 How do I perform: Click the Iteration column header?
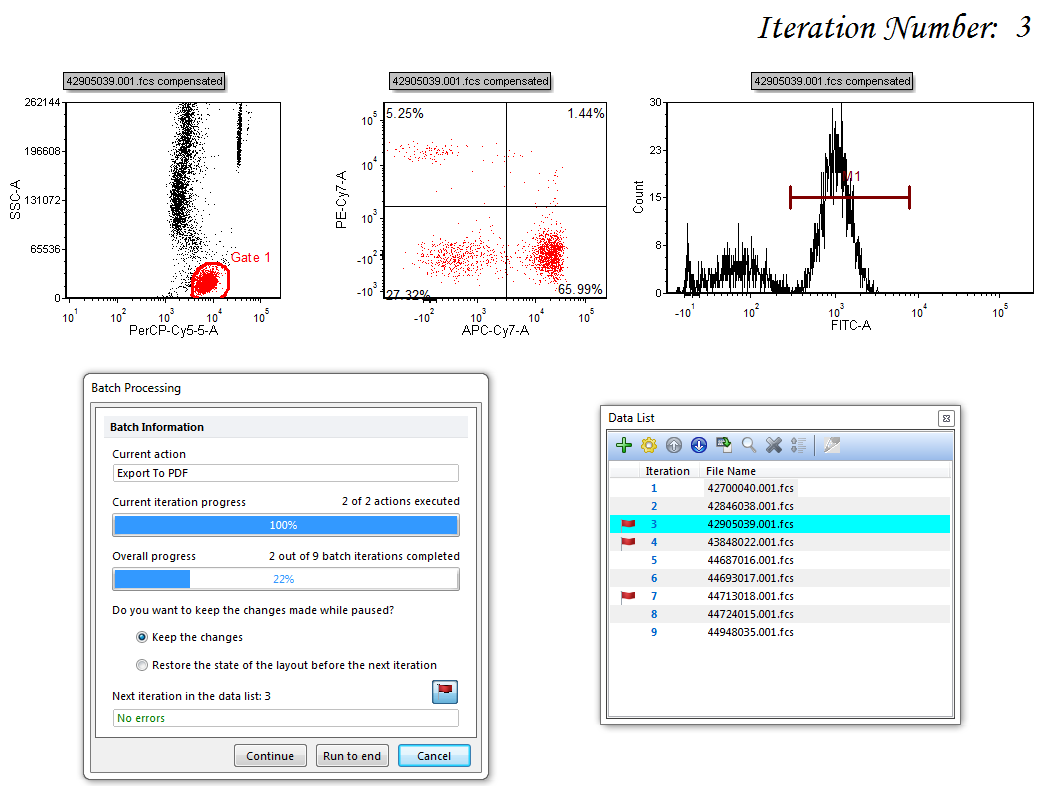[x=667, y=471]
